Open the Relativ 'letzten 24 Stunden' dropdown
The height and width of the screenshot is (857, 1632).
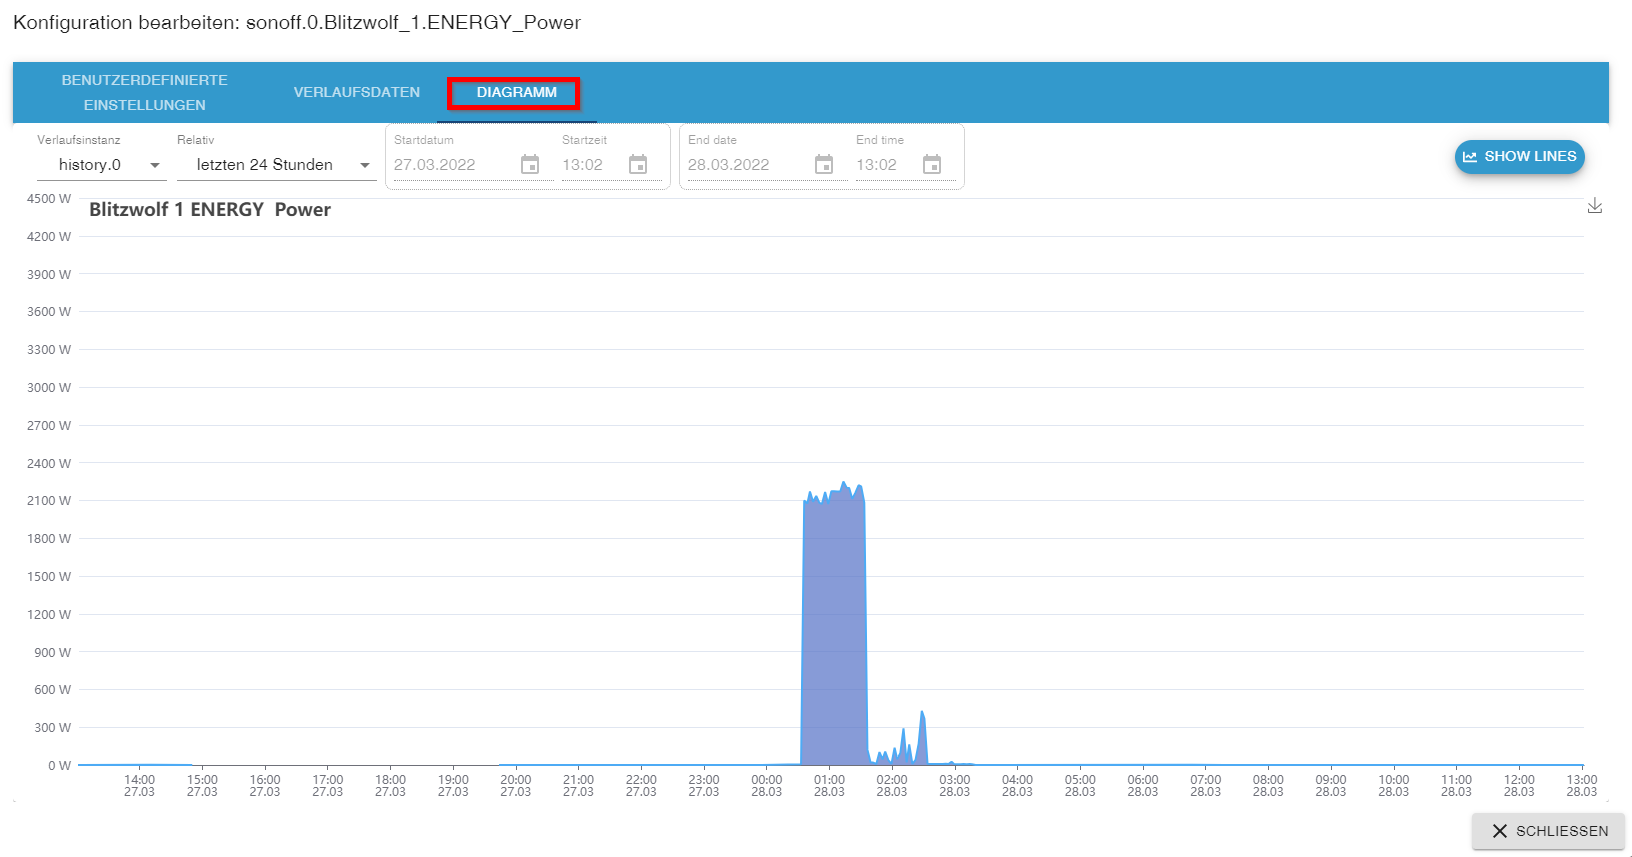tap(276, 165)
